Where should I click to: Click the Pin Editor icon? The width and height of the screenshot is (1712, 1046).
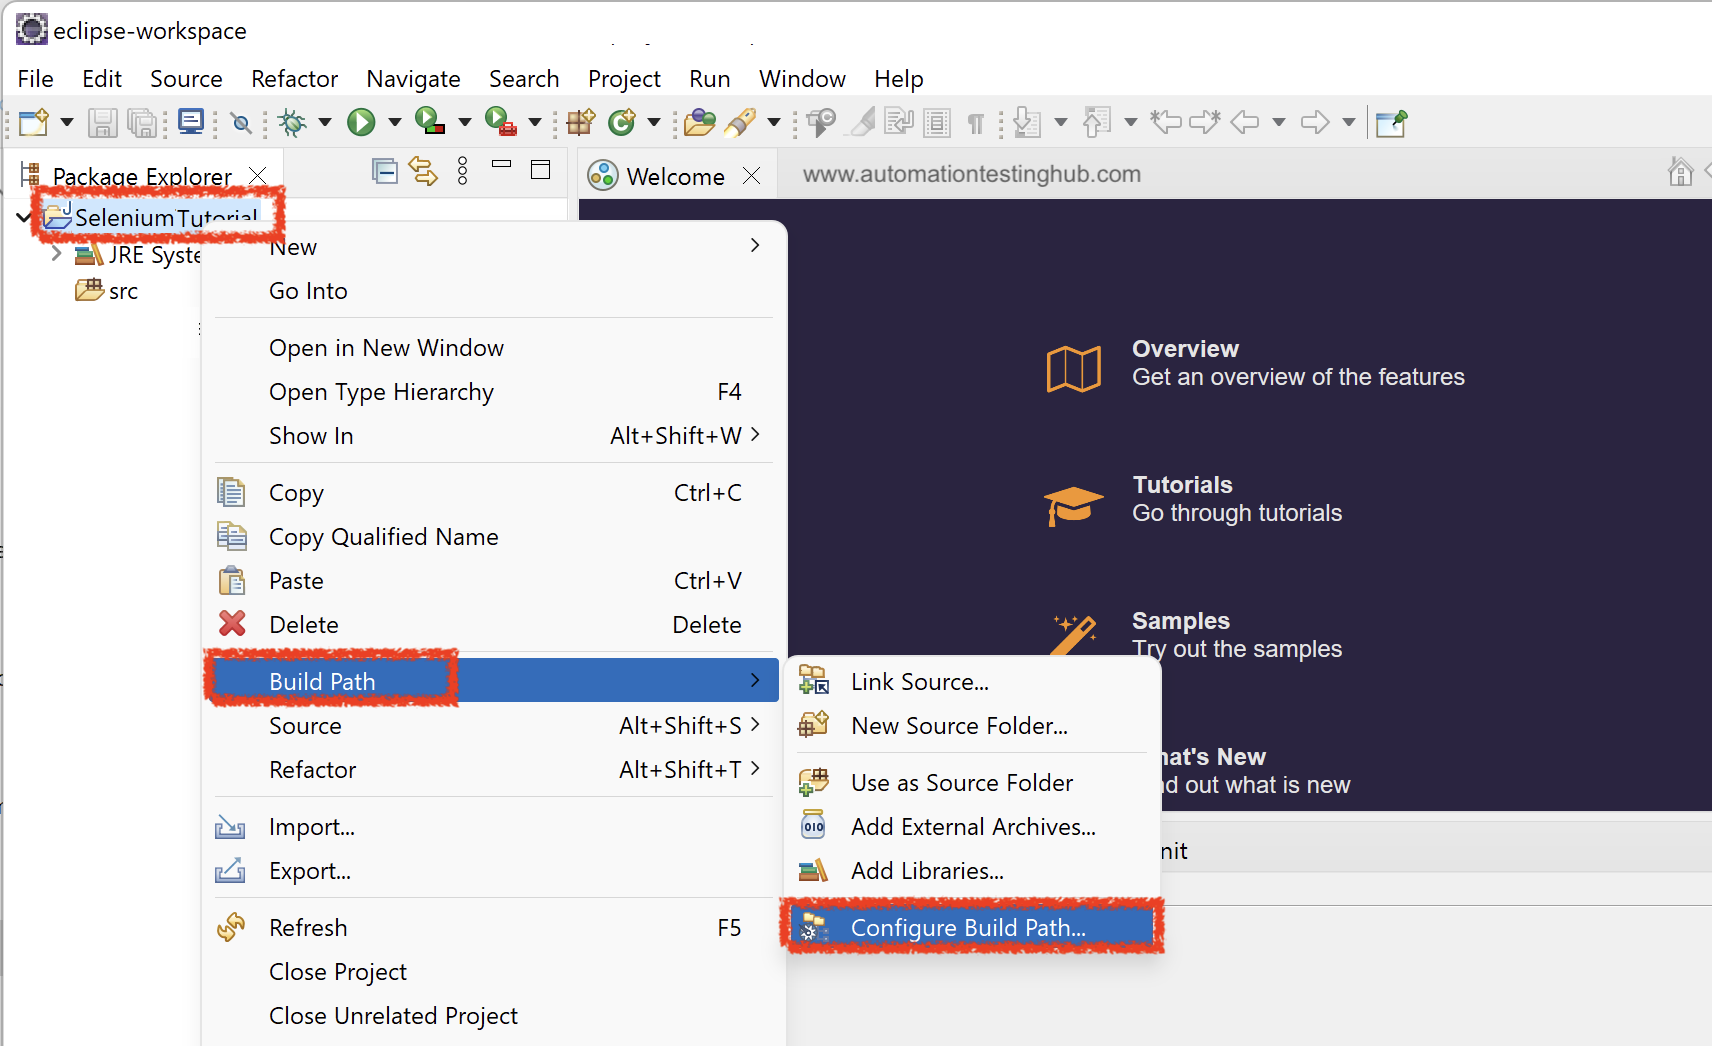tap(1391, 123)
